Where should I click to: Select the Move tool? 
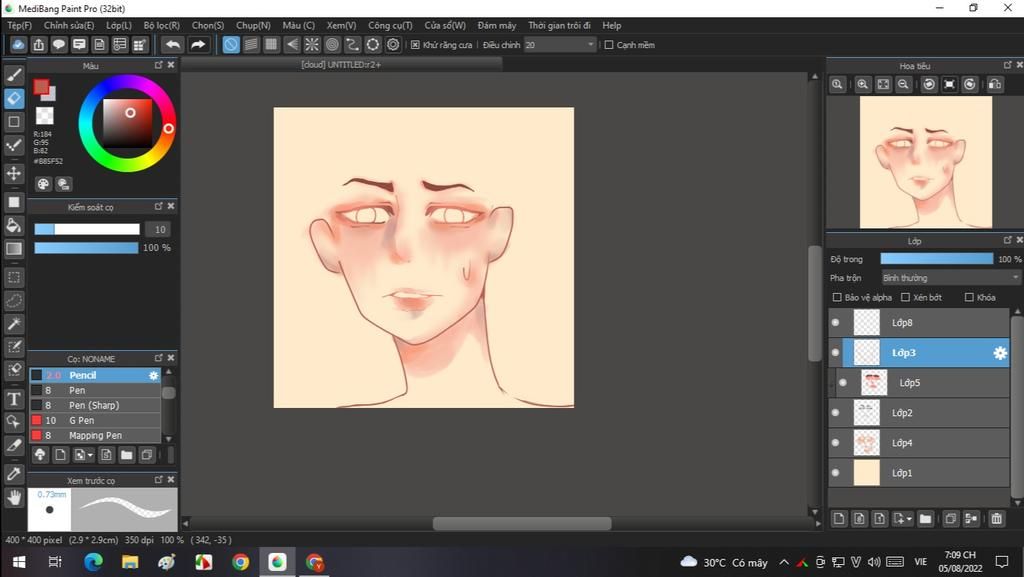click(14, 173)
